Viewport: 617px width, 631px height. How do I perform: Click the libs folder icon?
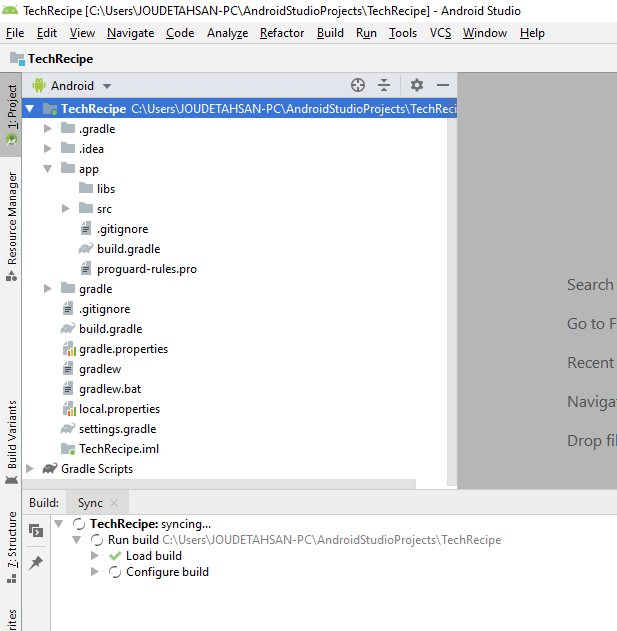click(x=86, y=188)
